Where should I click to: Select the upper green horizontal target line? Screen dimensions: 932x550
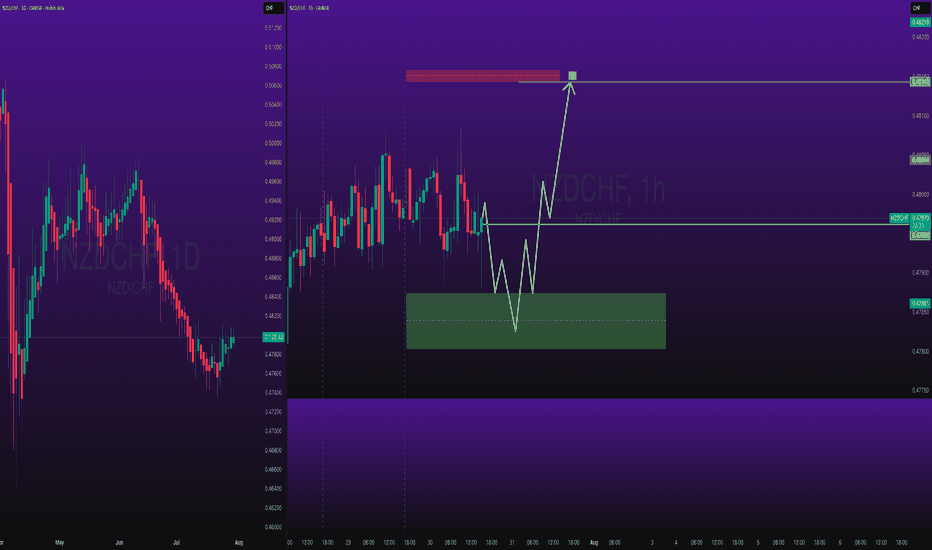point(713,81)
